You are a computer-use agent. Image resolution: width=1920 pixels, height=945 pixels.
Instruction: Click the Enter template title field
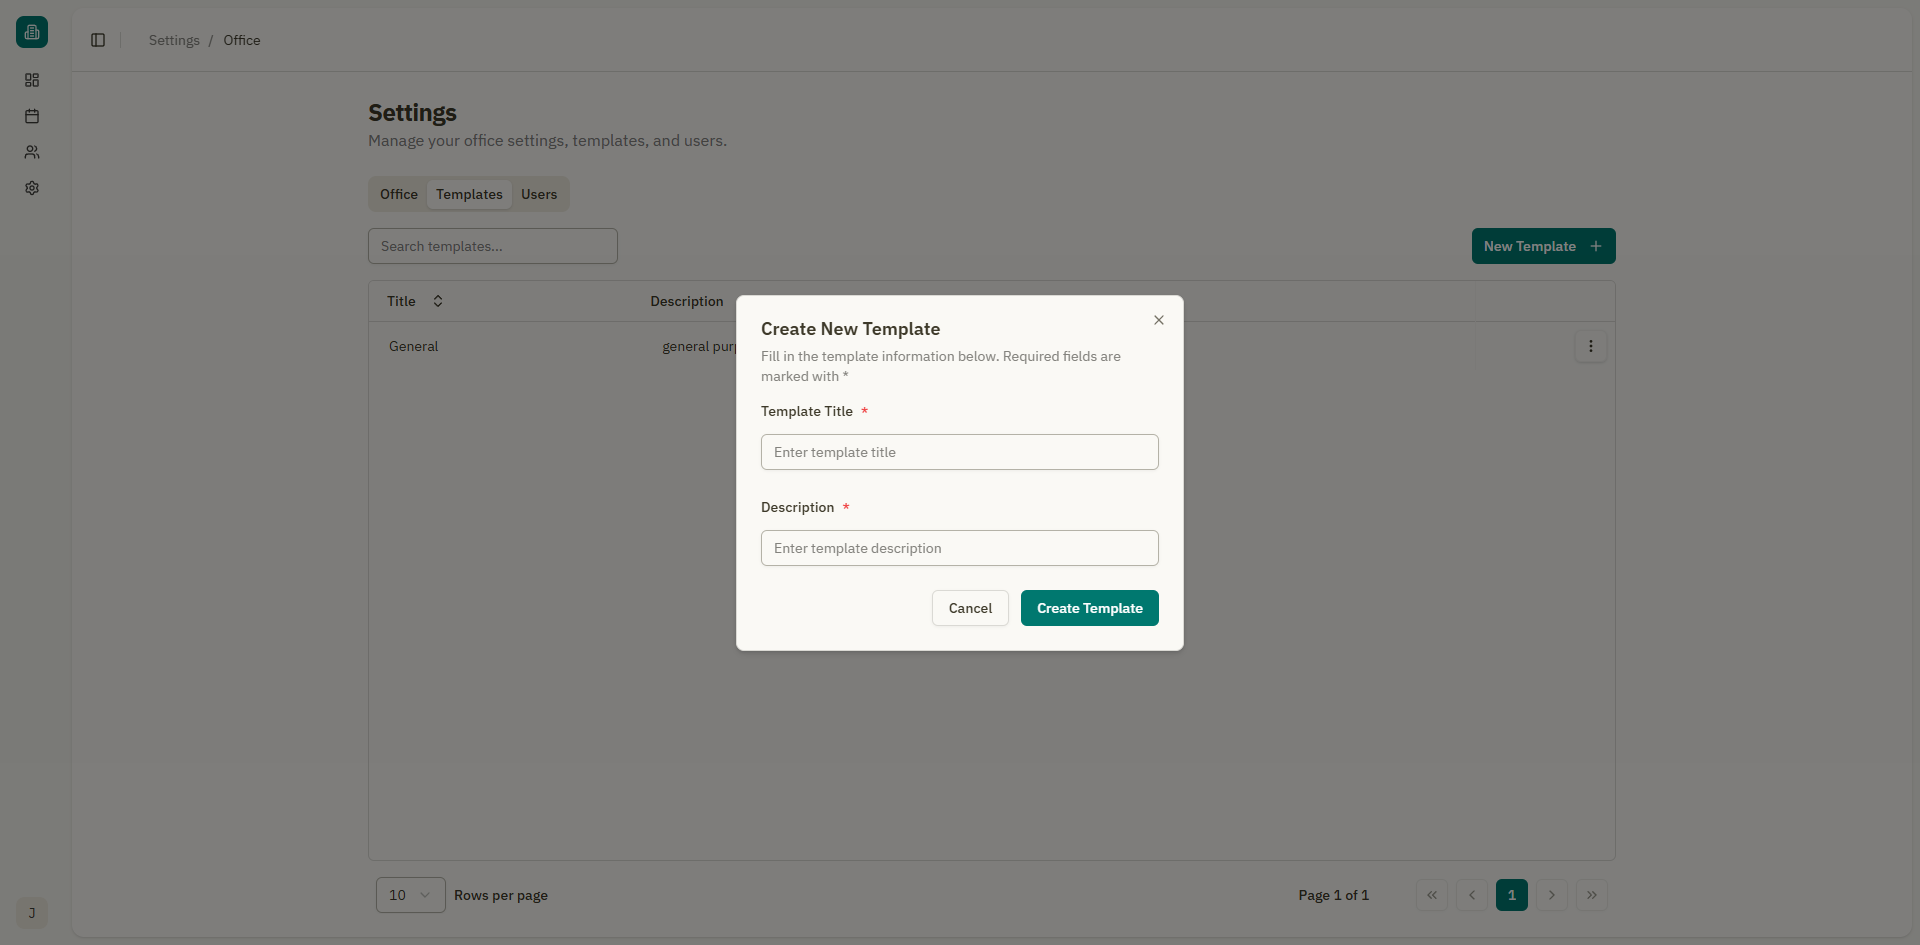tap(959, 452)
